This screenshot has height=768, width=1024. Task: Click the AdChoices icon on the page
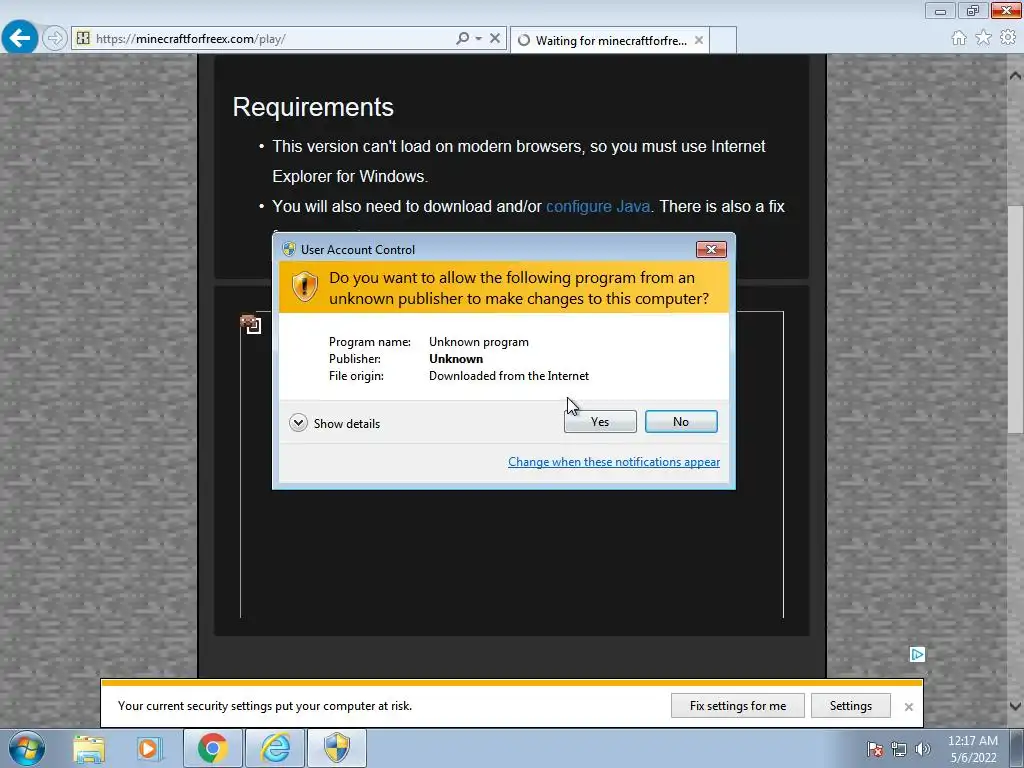pos(917,654)
